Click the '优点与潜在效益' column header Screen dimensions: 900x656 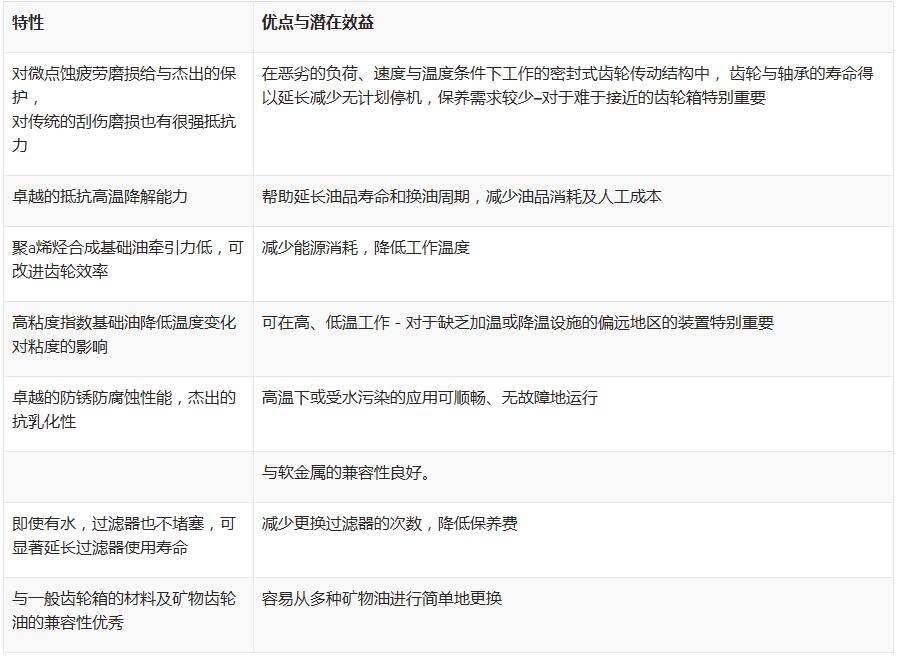317,23
